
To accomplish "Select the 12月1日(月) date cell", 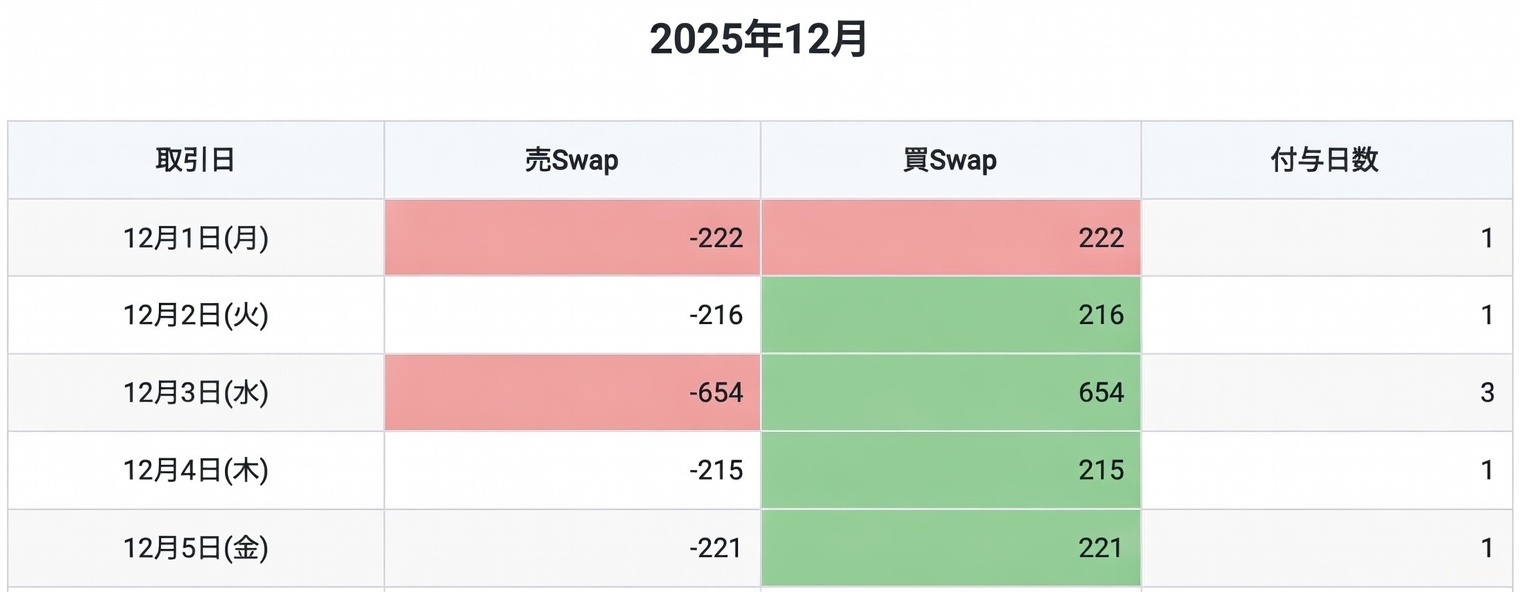I will click(x=195, y=238).
